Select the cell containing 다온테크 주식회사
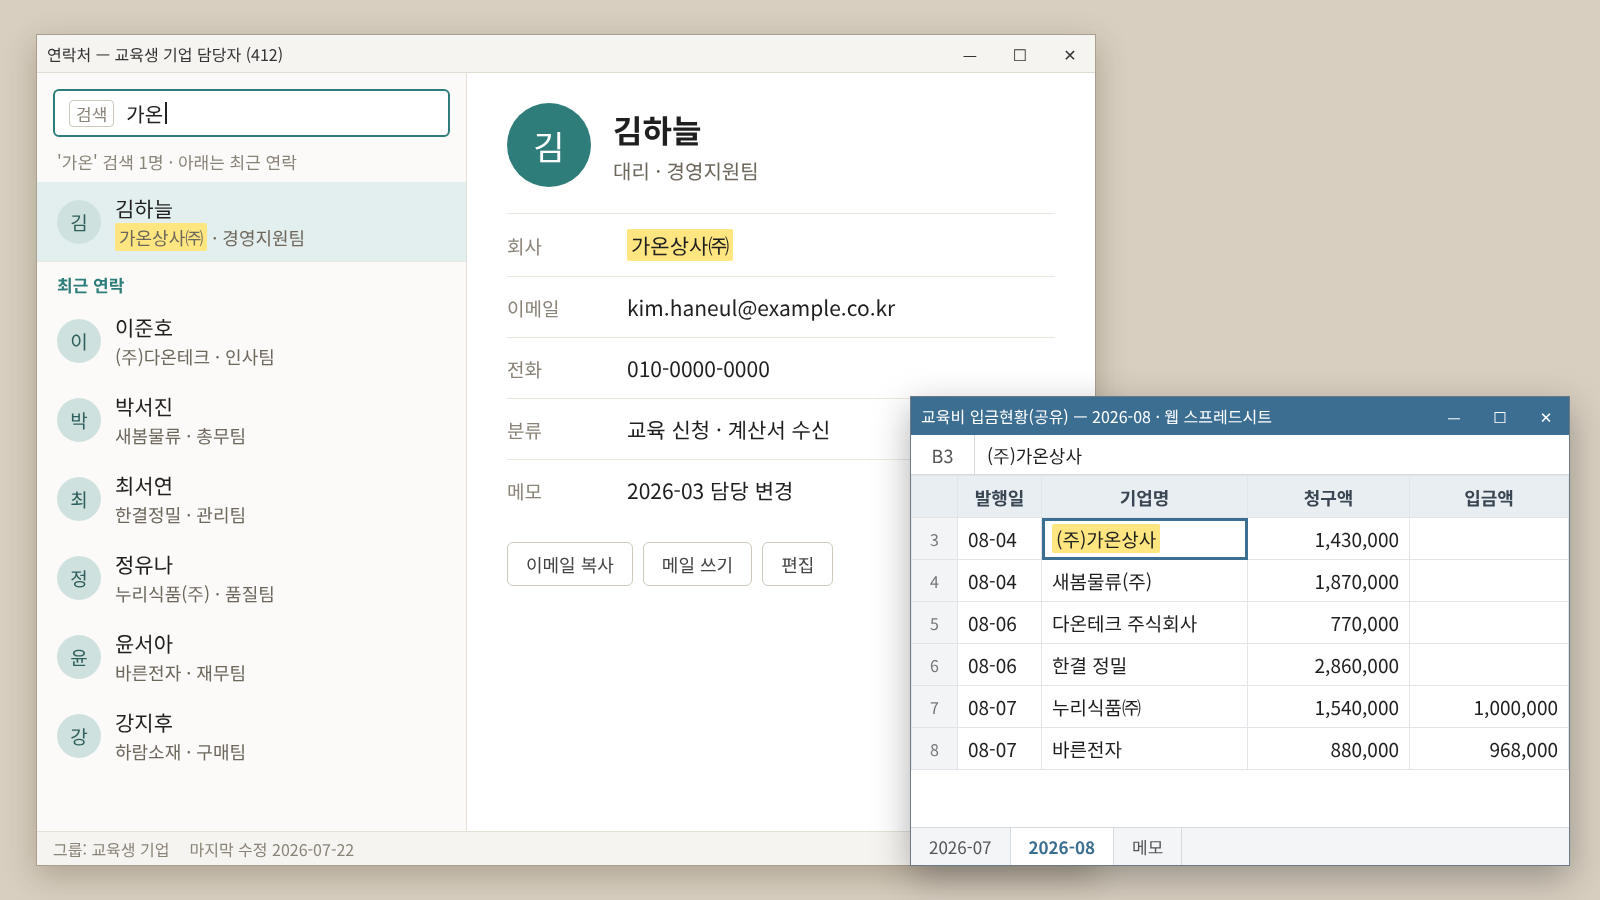Viewport: 1600px width, 900px height. coord(1144,624)
